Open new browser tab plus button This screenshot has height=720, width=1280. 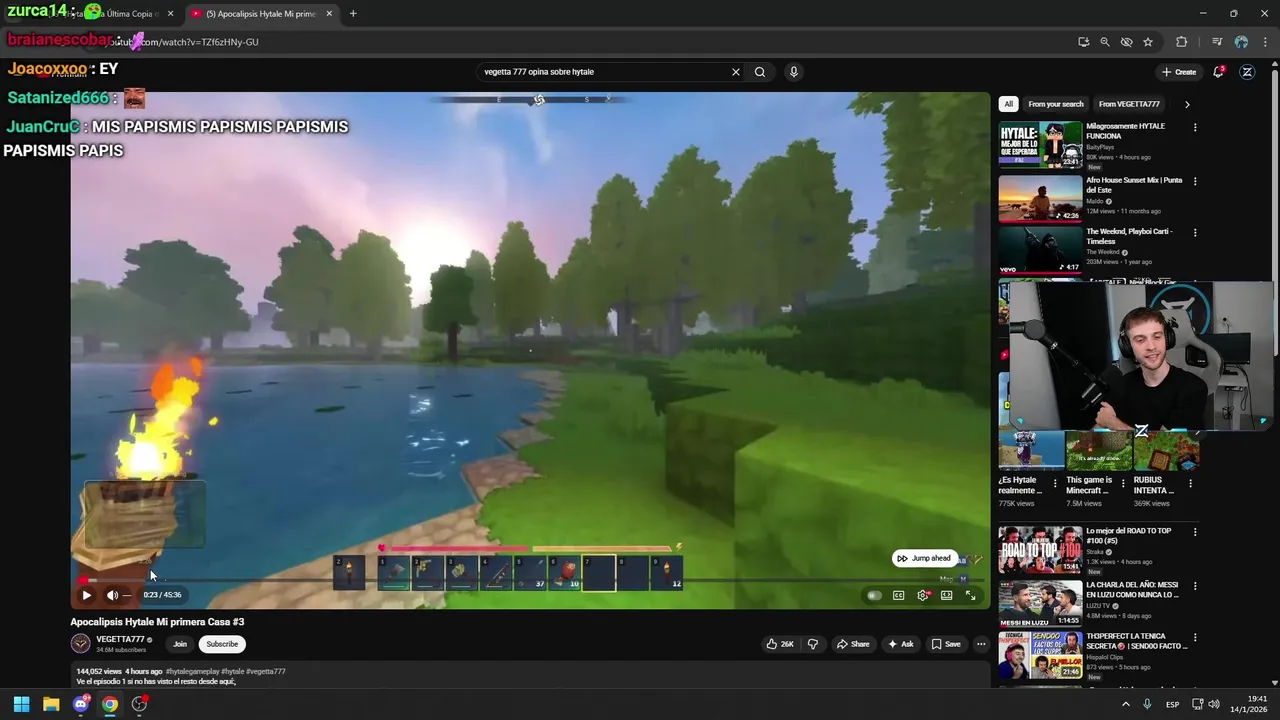(353, 14)
